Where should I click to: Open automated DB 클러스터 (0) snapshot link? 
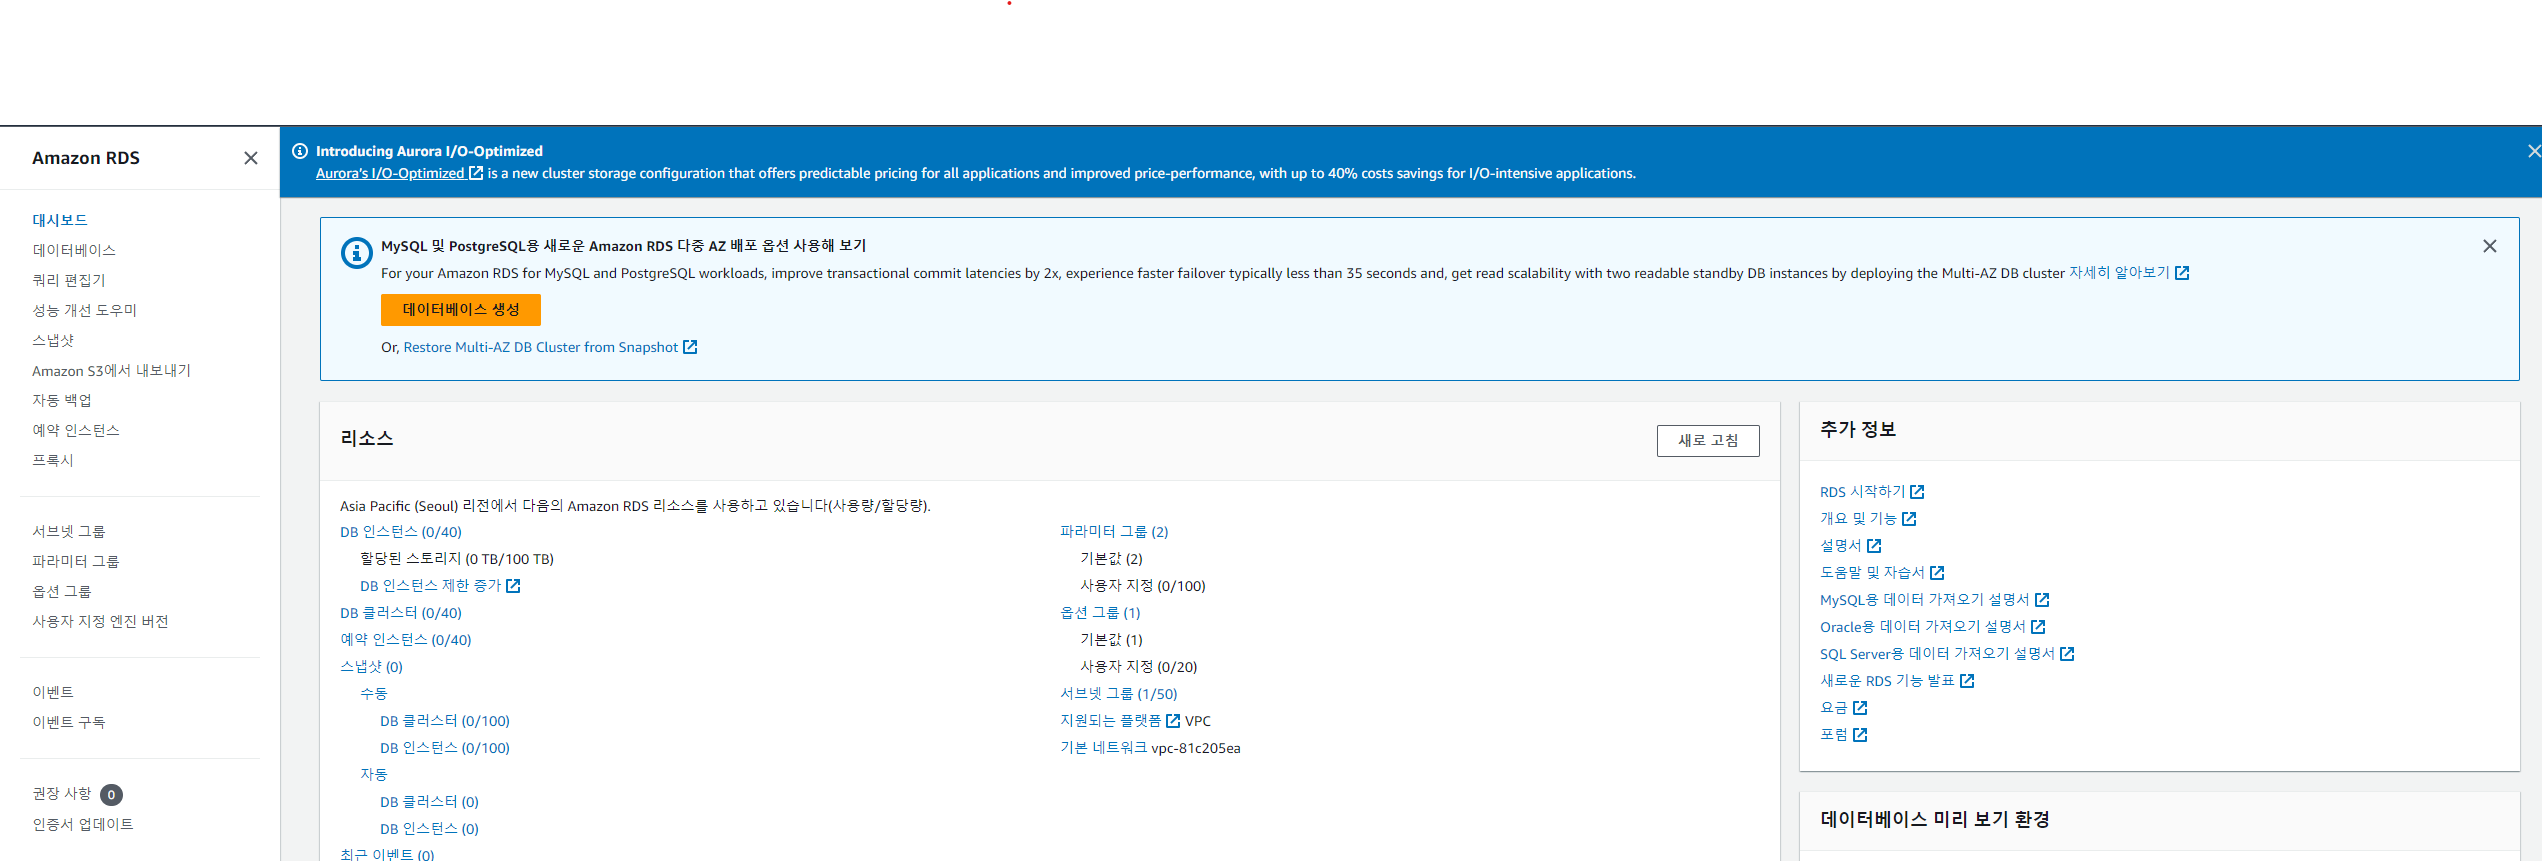coord(430,802)
